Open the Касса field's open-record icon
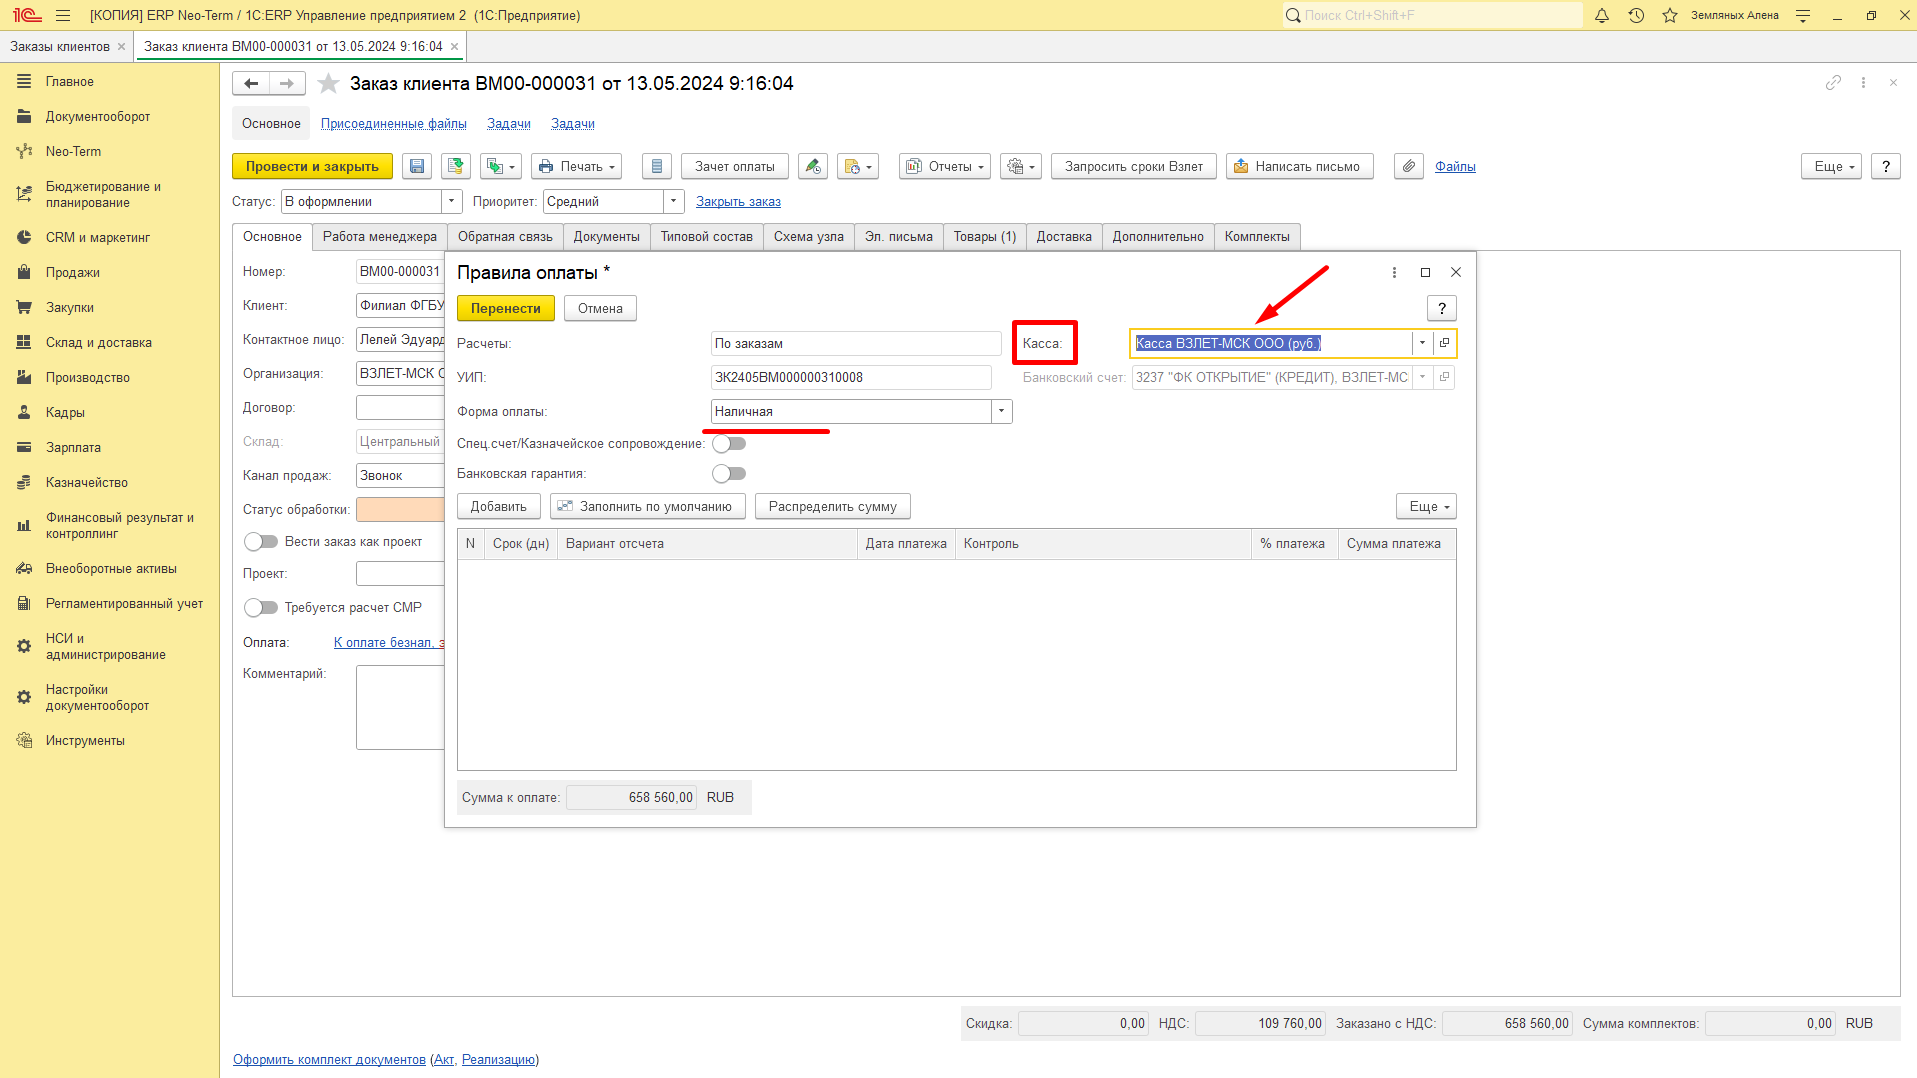1917x1078 pixels. click(x=1444, y=343)
